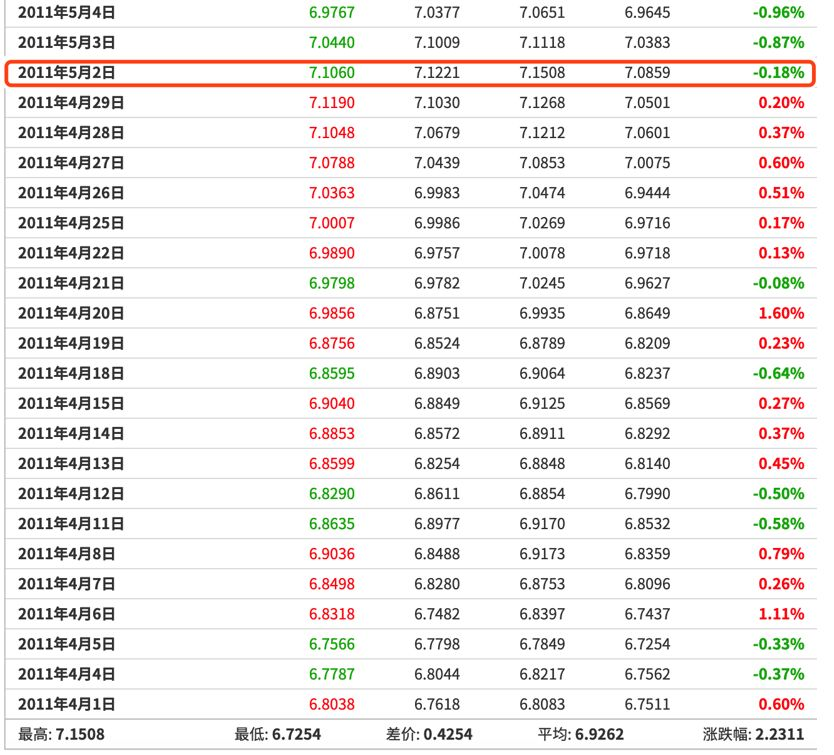Select the -0.08% change value
This screenshot has height=755, width=834.
[x=778, y=283]
